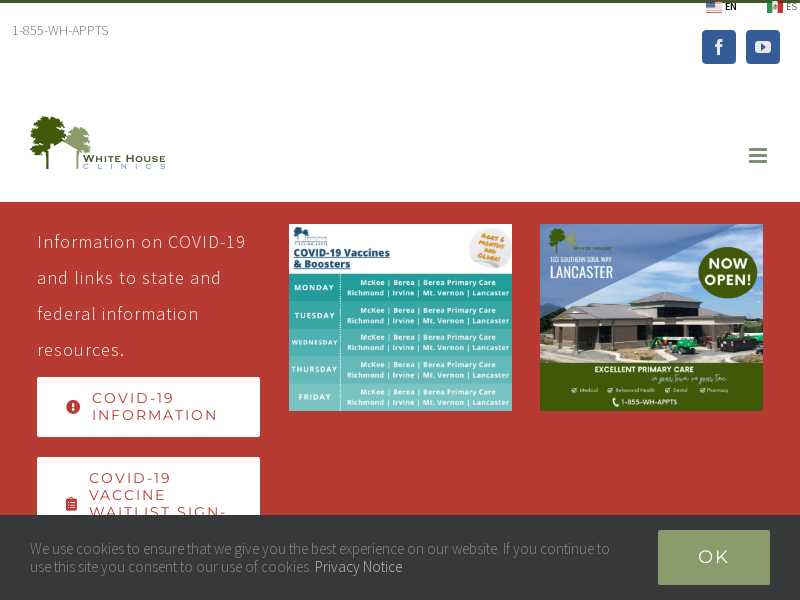The height and width of the screenshot is (600, 800).
Task: Open the COVID-19 Vaccines & Boosters schedule image
Action: click(x=400, y=317)
